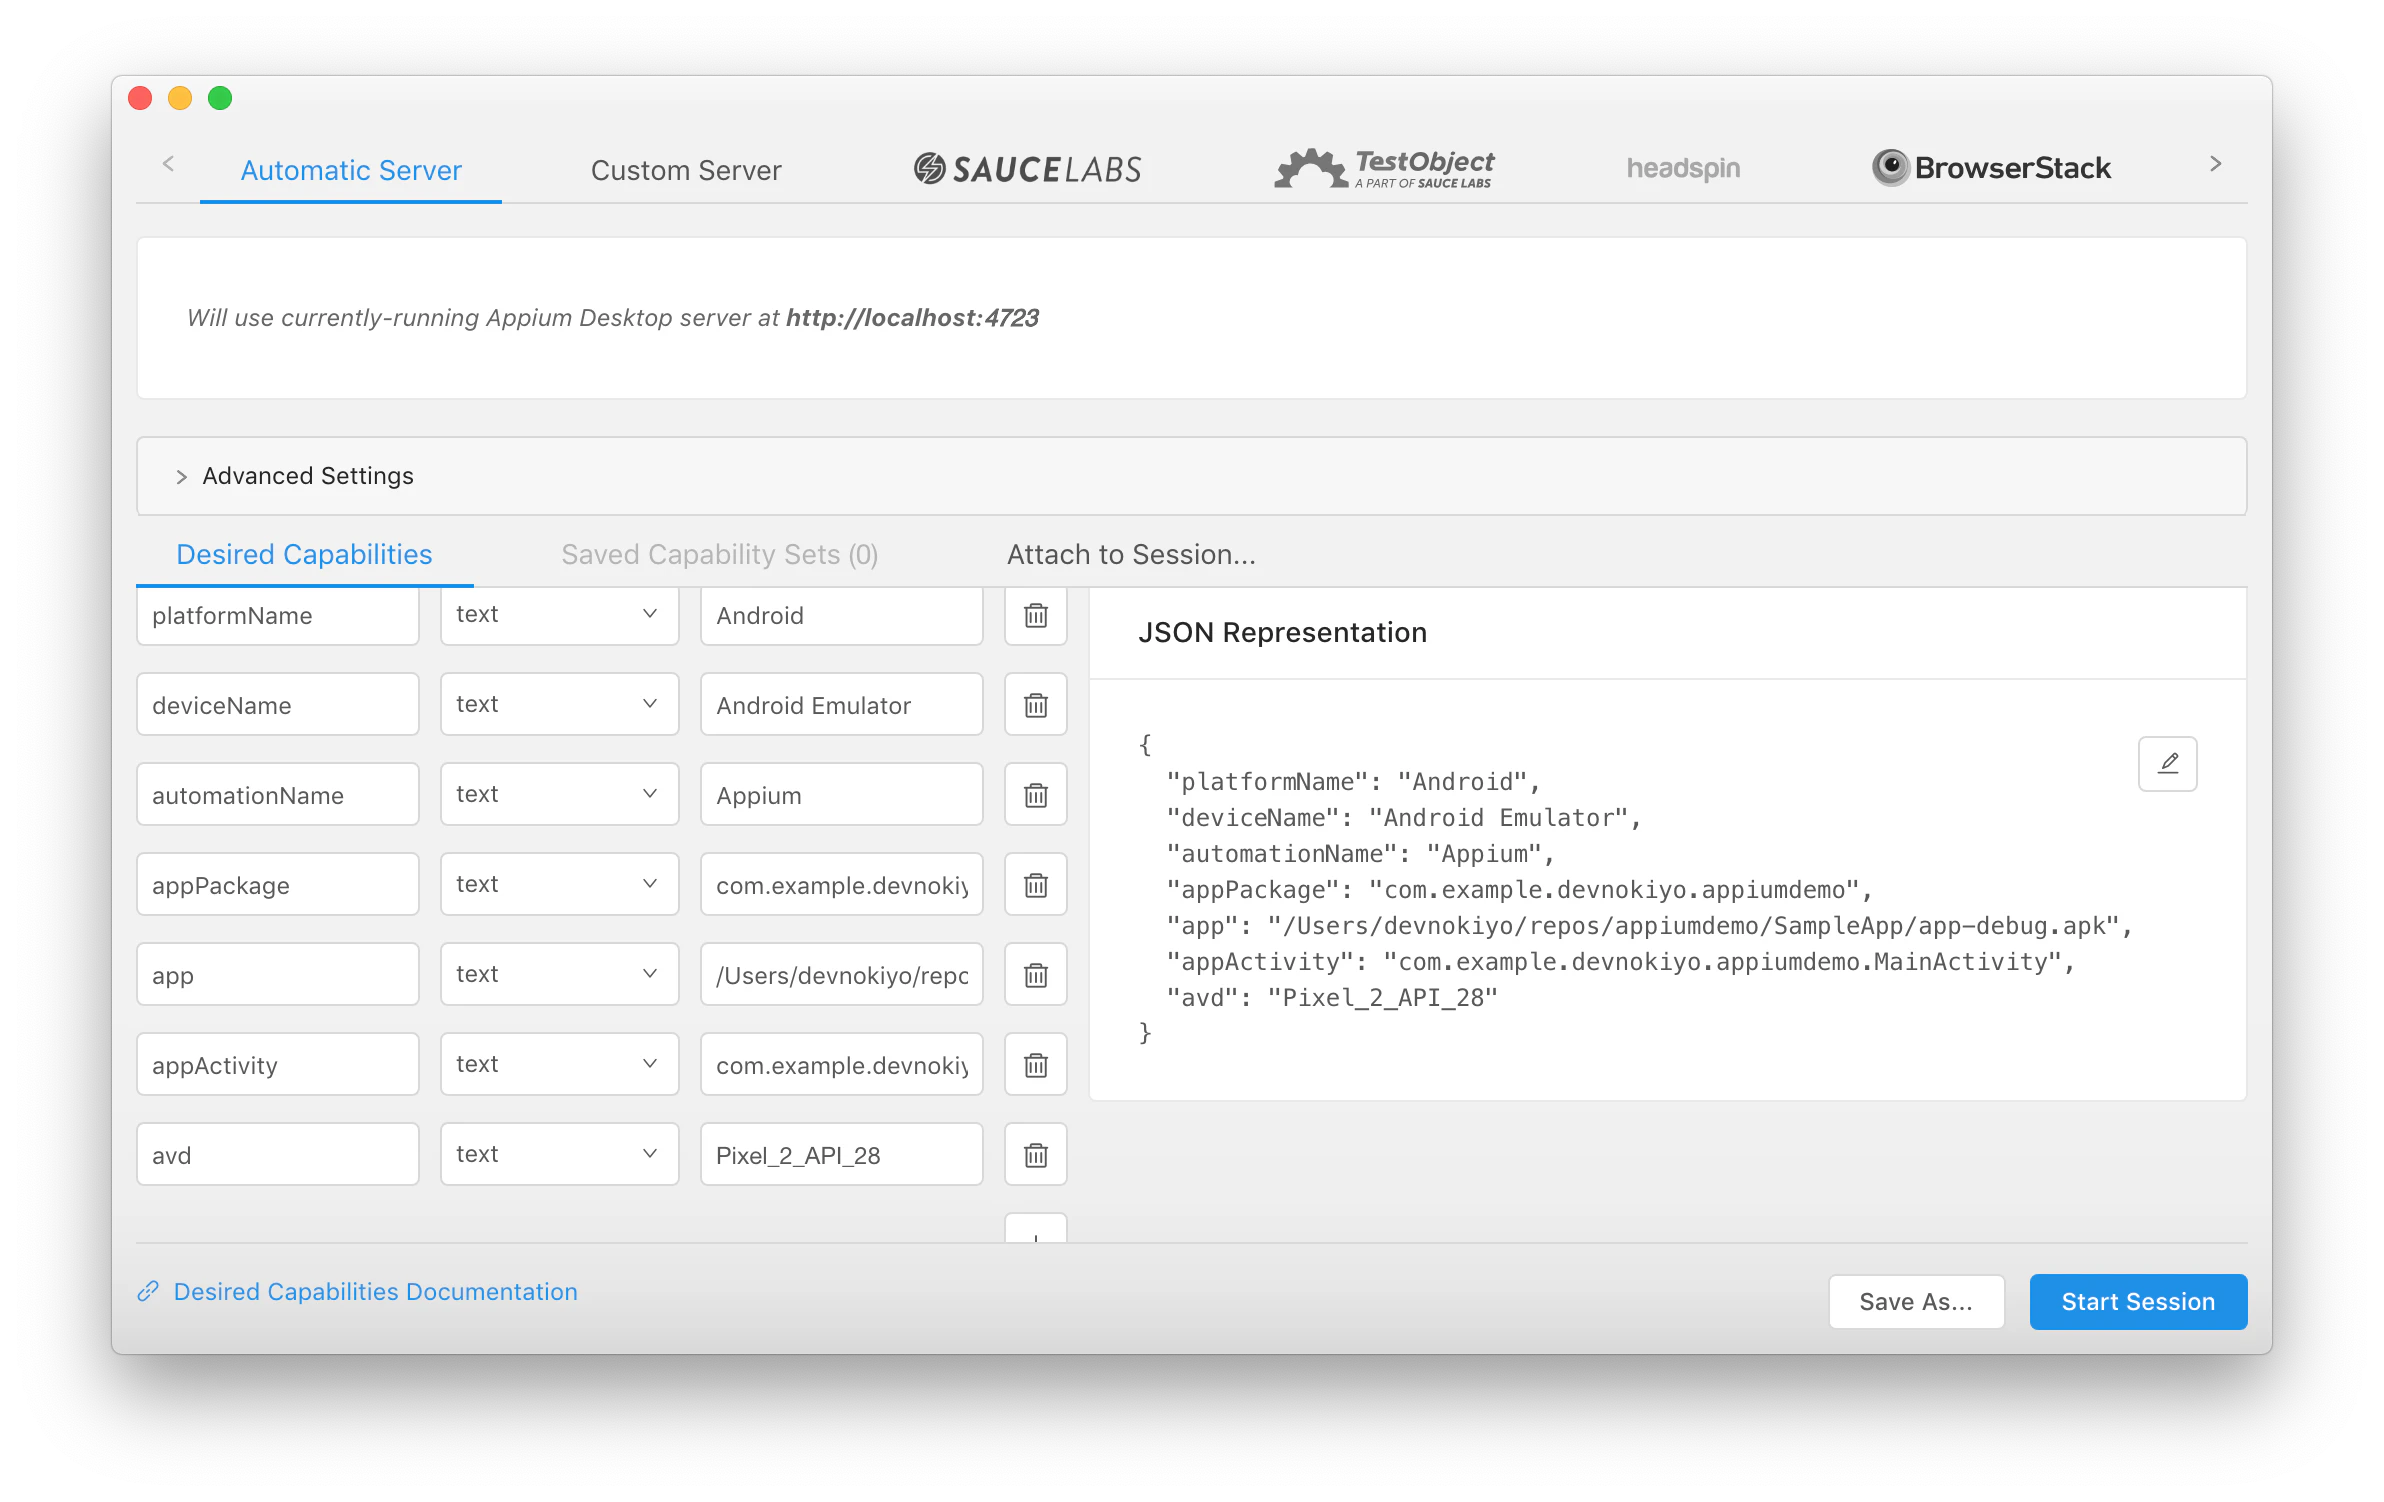Open type dropdown for appPackage
Image resolution: width=2384 pixels, height=1502 pixels.
(x=559, y=884)
